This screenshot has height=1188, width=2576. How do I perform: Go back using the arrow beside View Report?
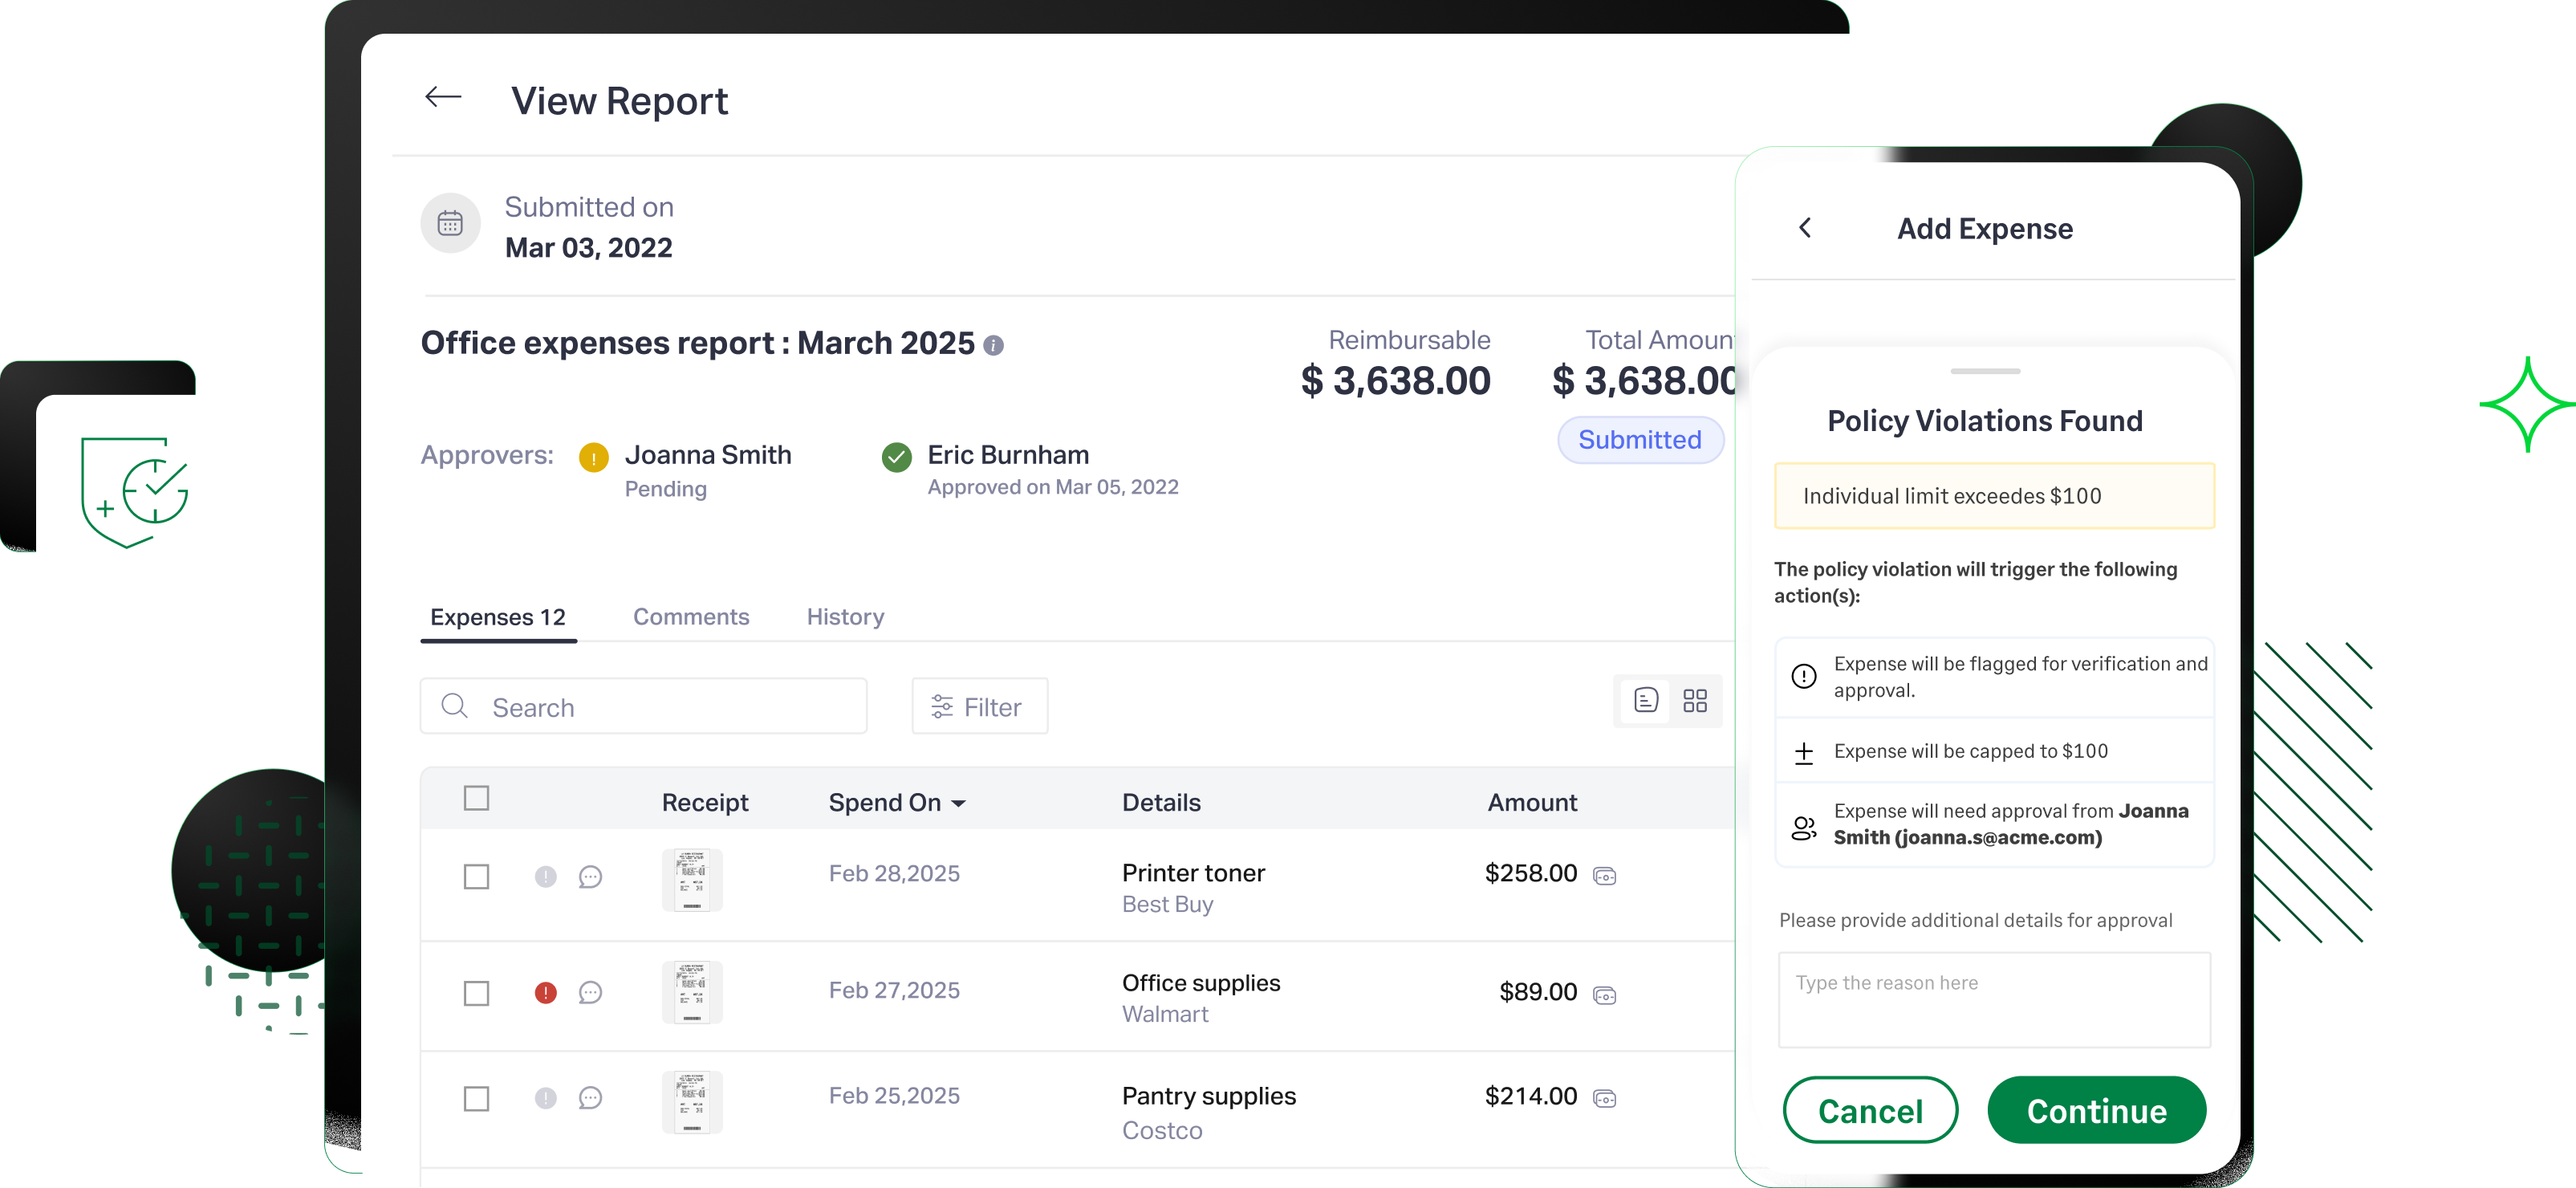click(x=443, y=97)
